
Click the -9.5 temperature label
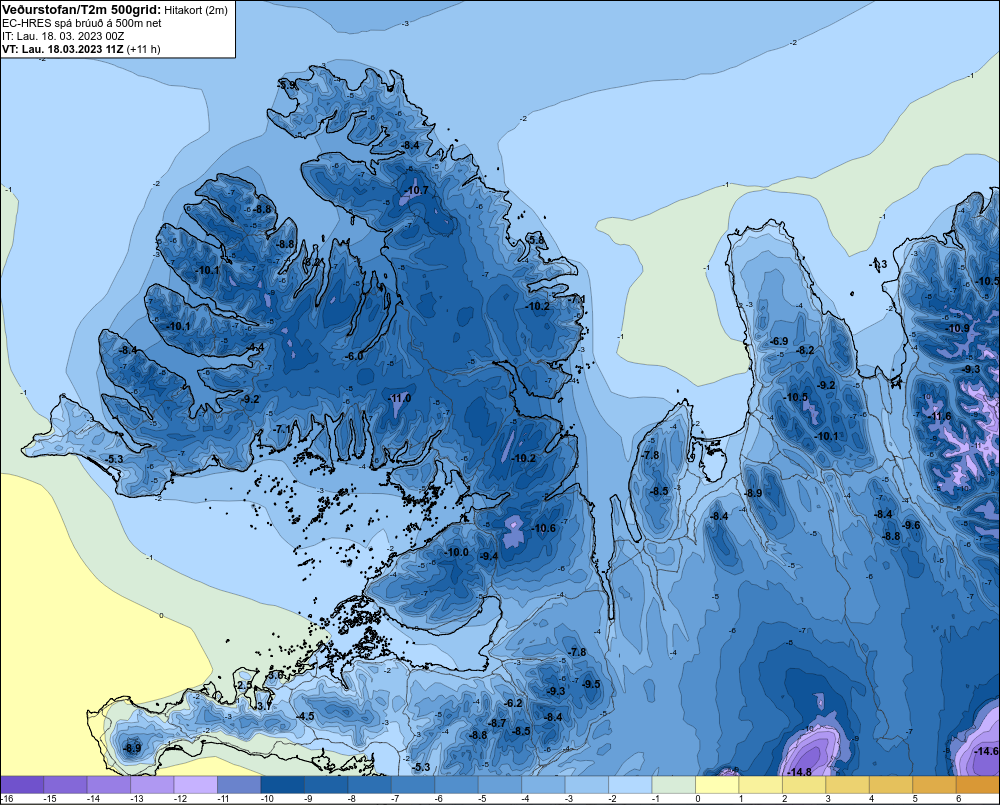click(x=591, y=684)
